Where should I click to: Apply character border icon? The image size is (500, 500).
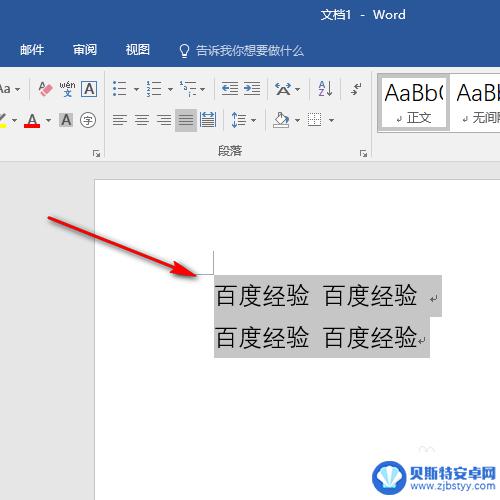tap(89, 89)
